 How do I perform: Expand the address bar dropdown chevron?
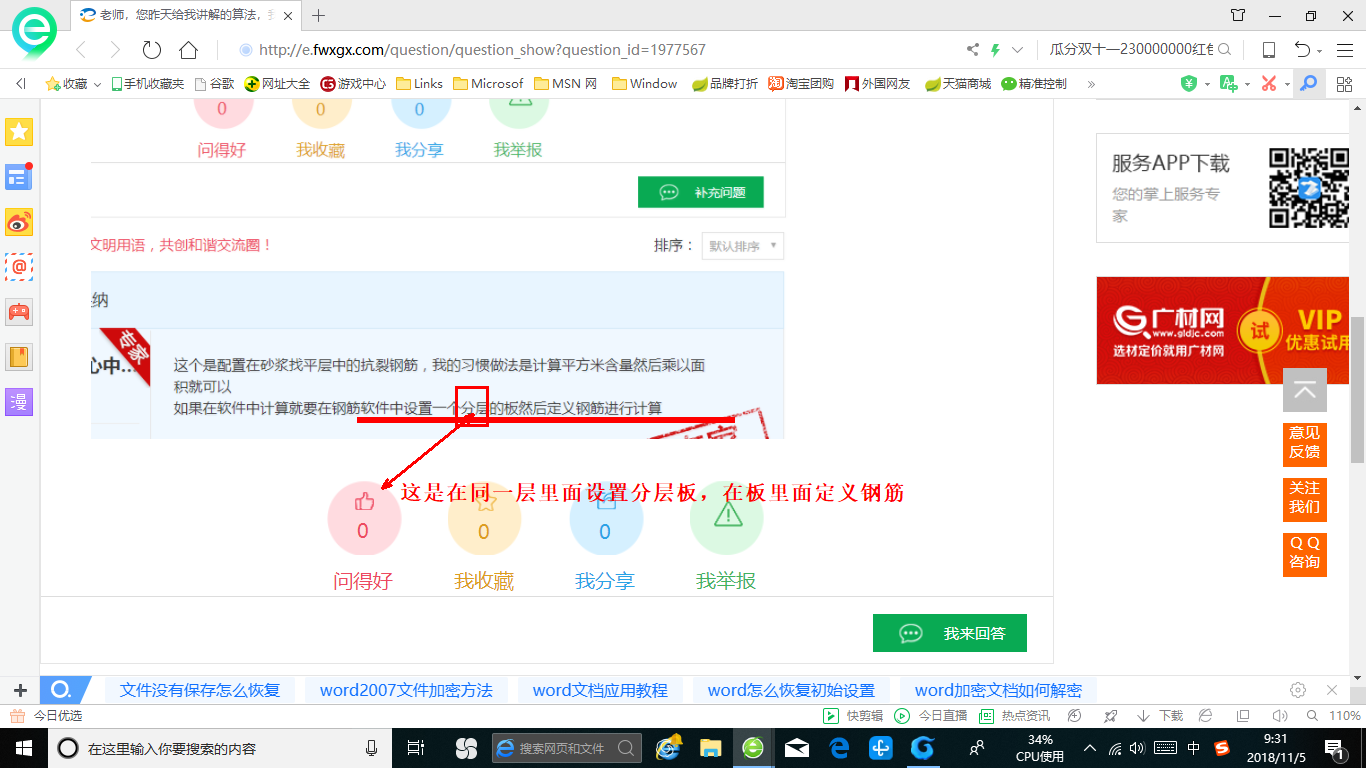pyautogui.click(x=1017, y=50)
